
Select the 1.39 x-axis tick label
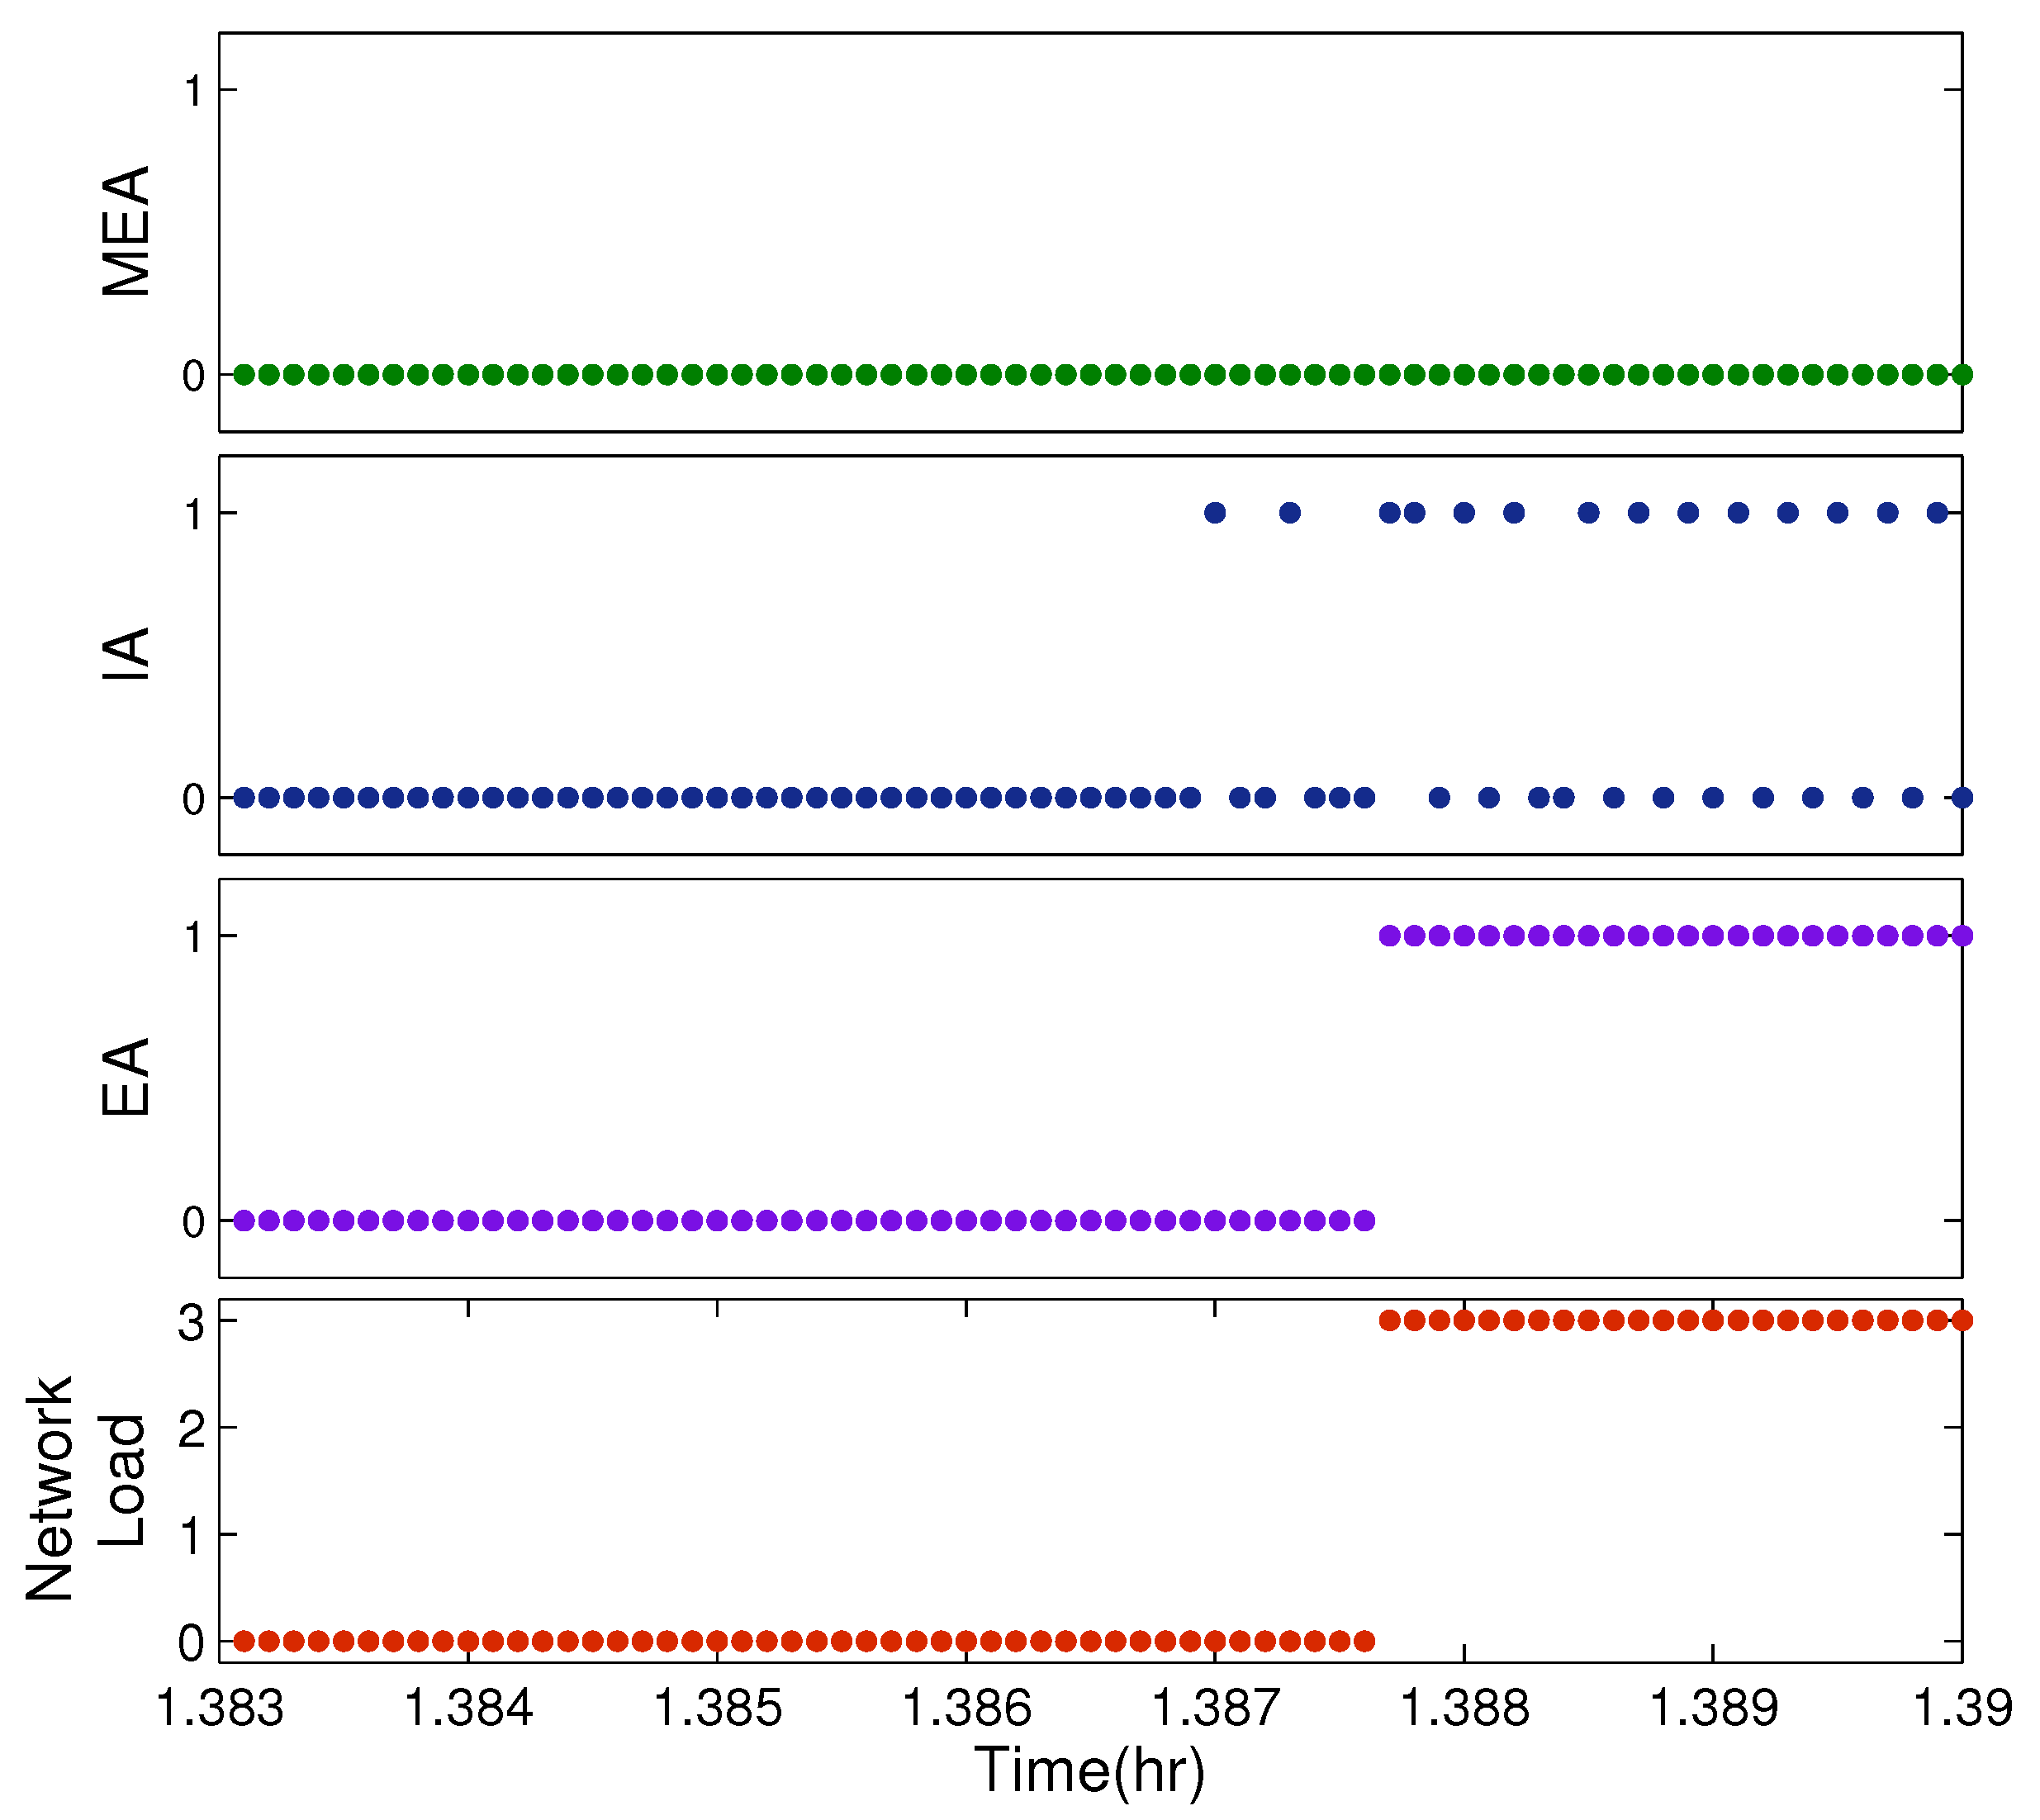coord(1962,1707)
